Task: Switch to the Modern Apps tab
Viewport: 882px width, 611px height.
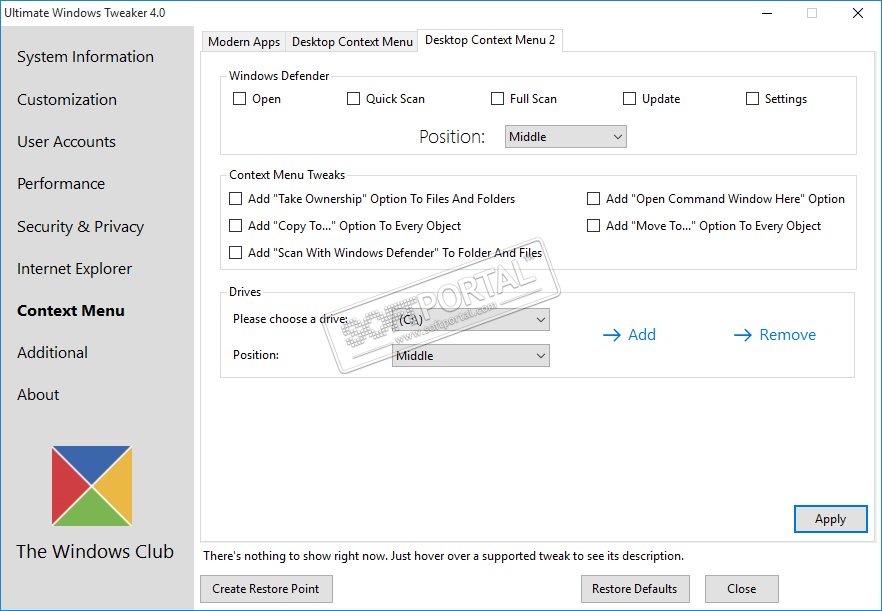Action: point(244,42)
